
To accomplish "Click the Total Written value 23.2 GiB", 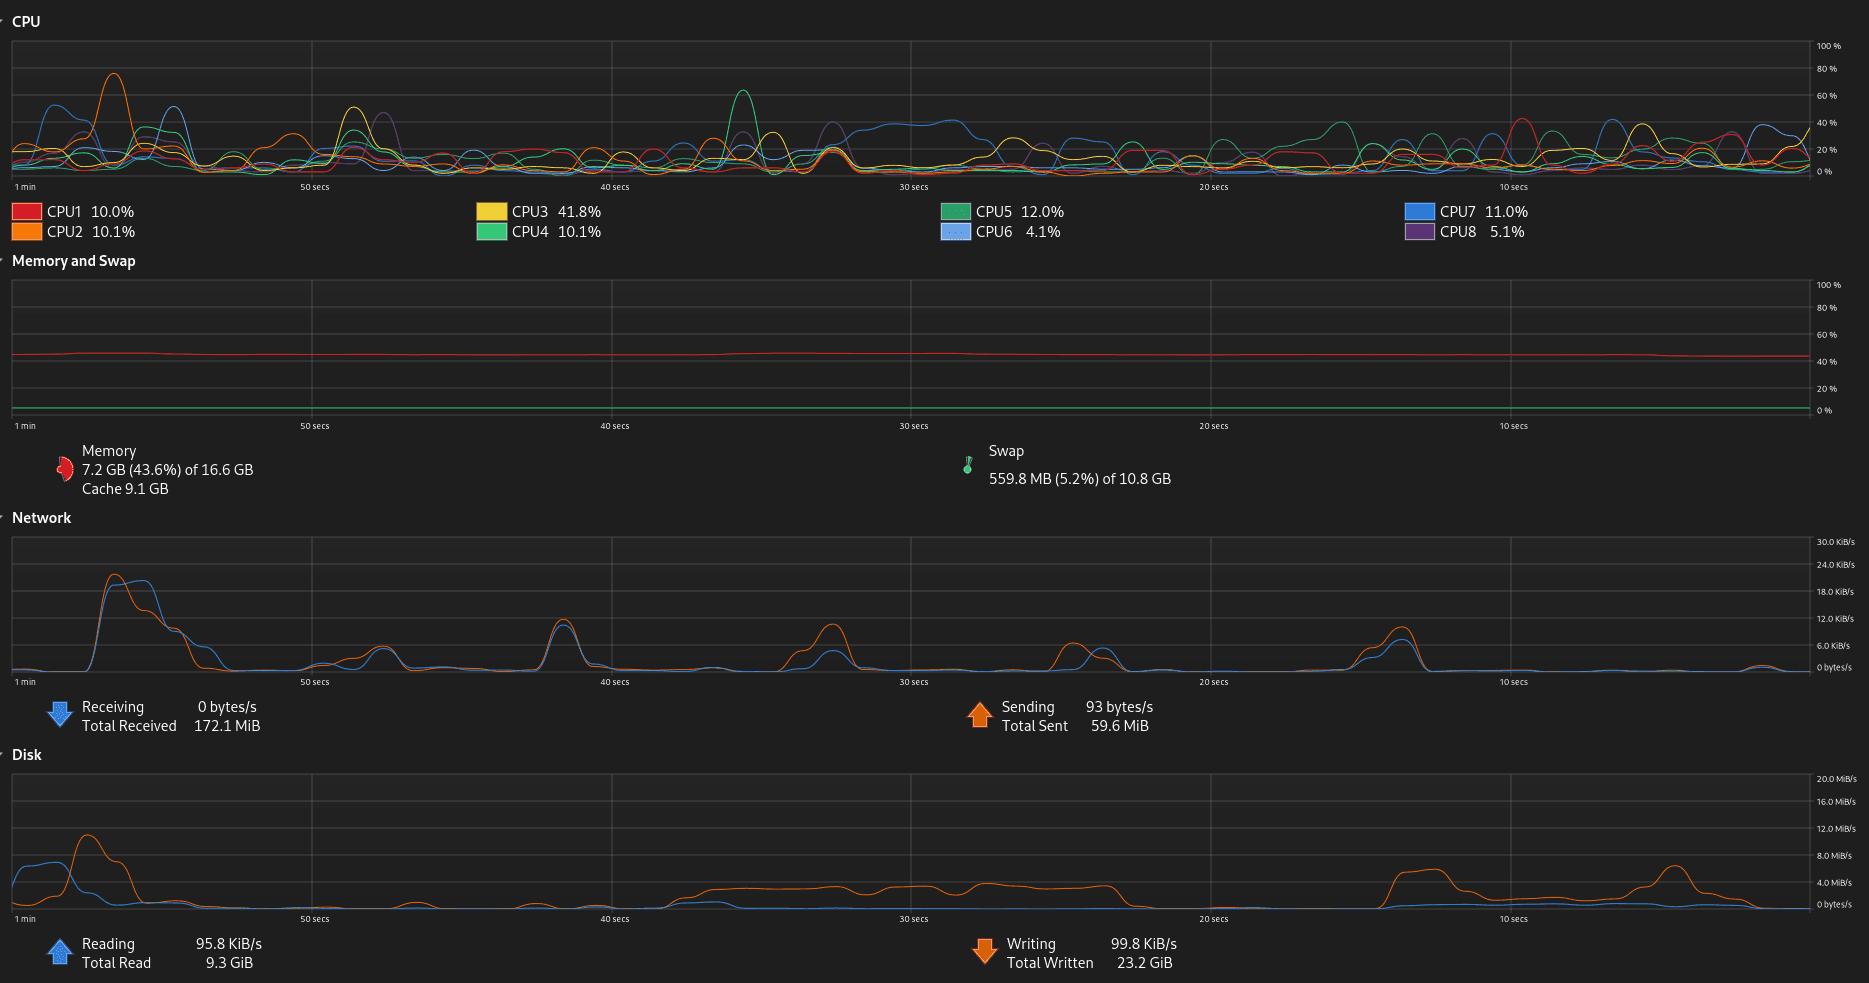I will [x=1144, y=963].
